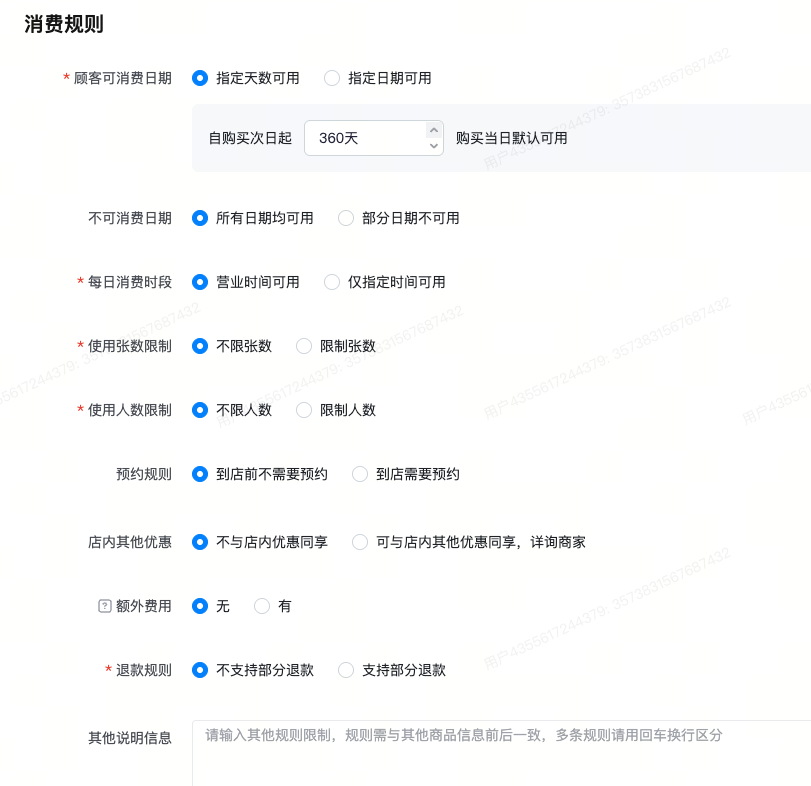Choose 部分日期不可用 radio button

pos(346,218)
